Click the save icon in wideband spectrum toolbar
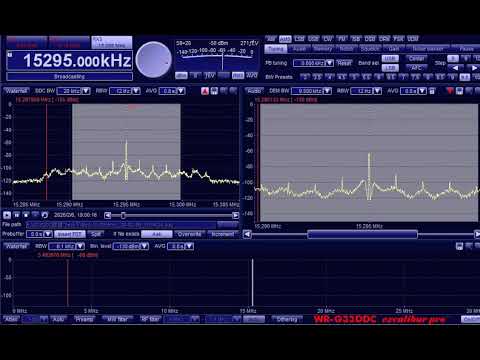This screenshot has height=360, width=480. [x=459, y=246]
